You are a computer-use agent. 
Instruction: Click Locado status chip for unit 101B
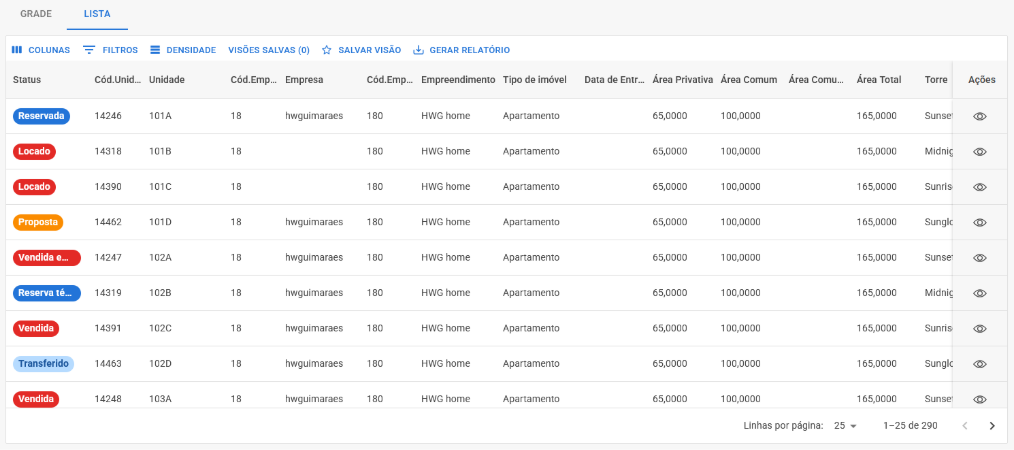tap(34, 151)
